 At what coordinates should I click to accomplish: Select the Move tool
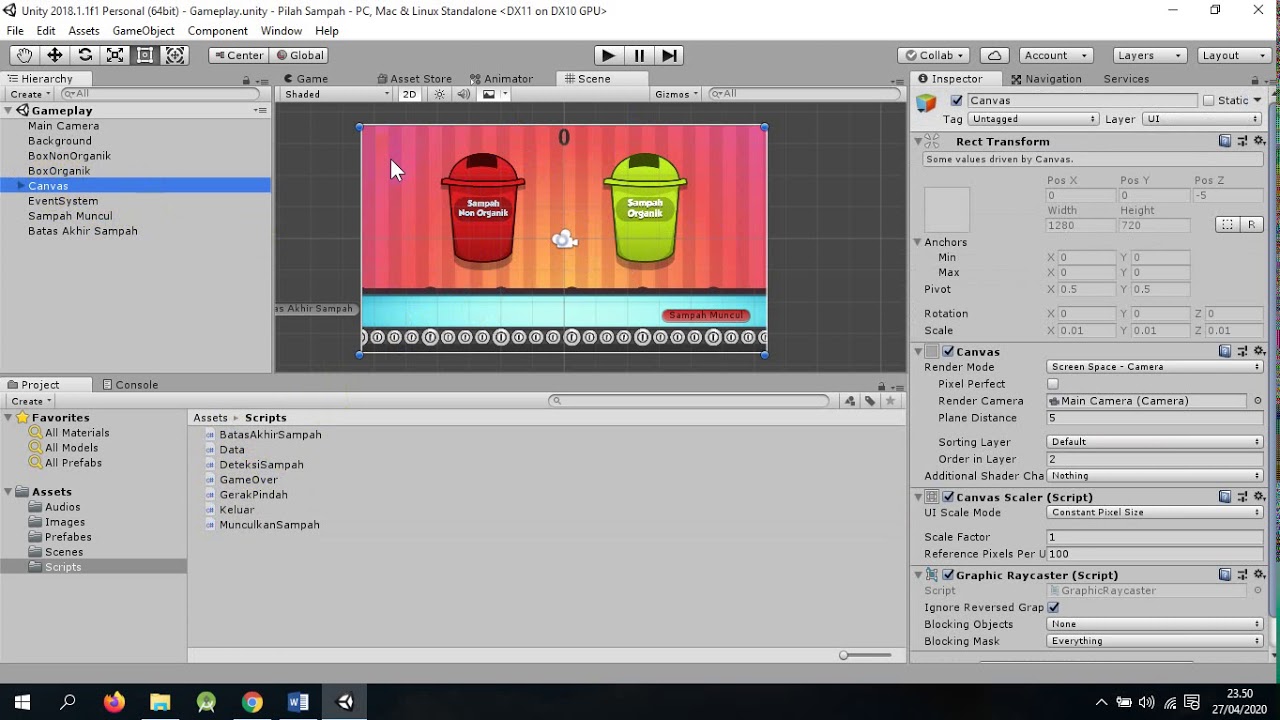(x=54, y=55)
